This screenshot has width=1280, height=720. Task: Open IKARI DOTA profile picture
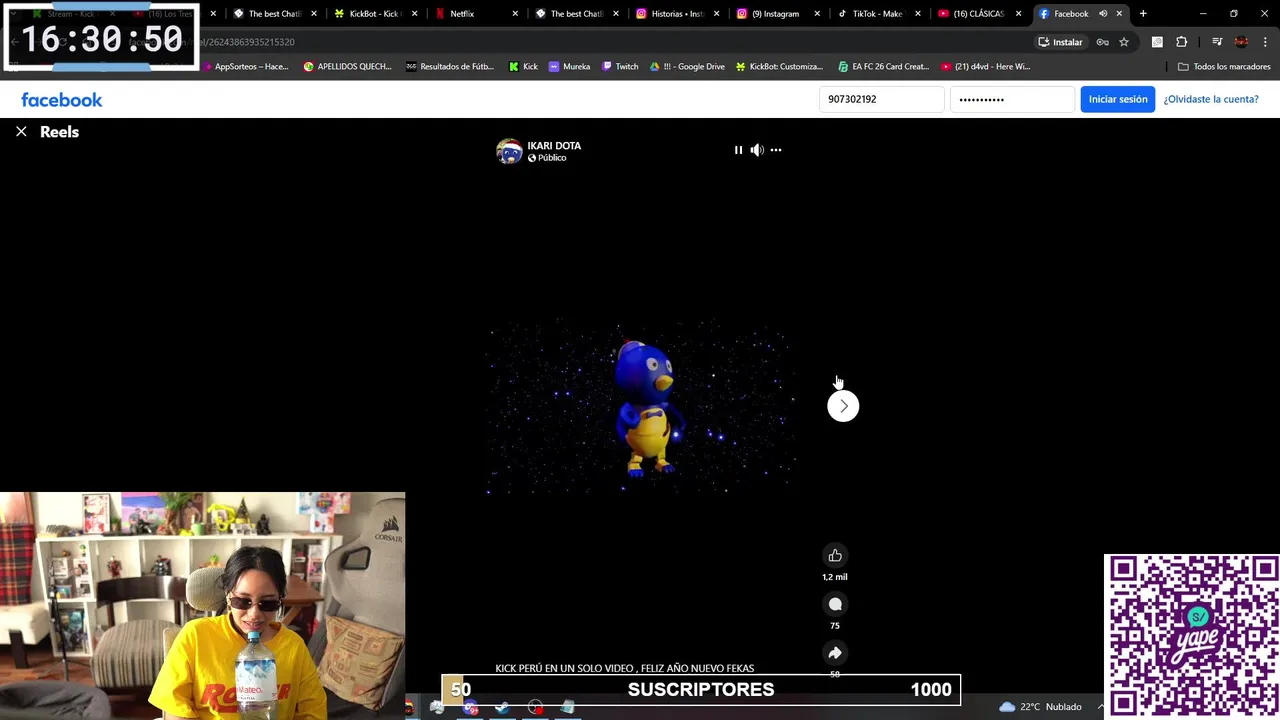pyautogui.click(x=509, y=151)
